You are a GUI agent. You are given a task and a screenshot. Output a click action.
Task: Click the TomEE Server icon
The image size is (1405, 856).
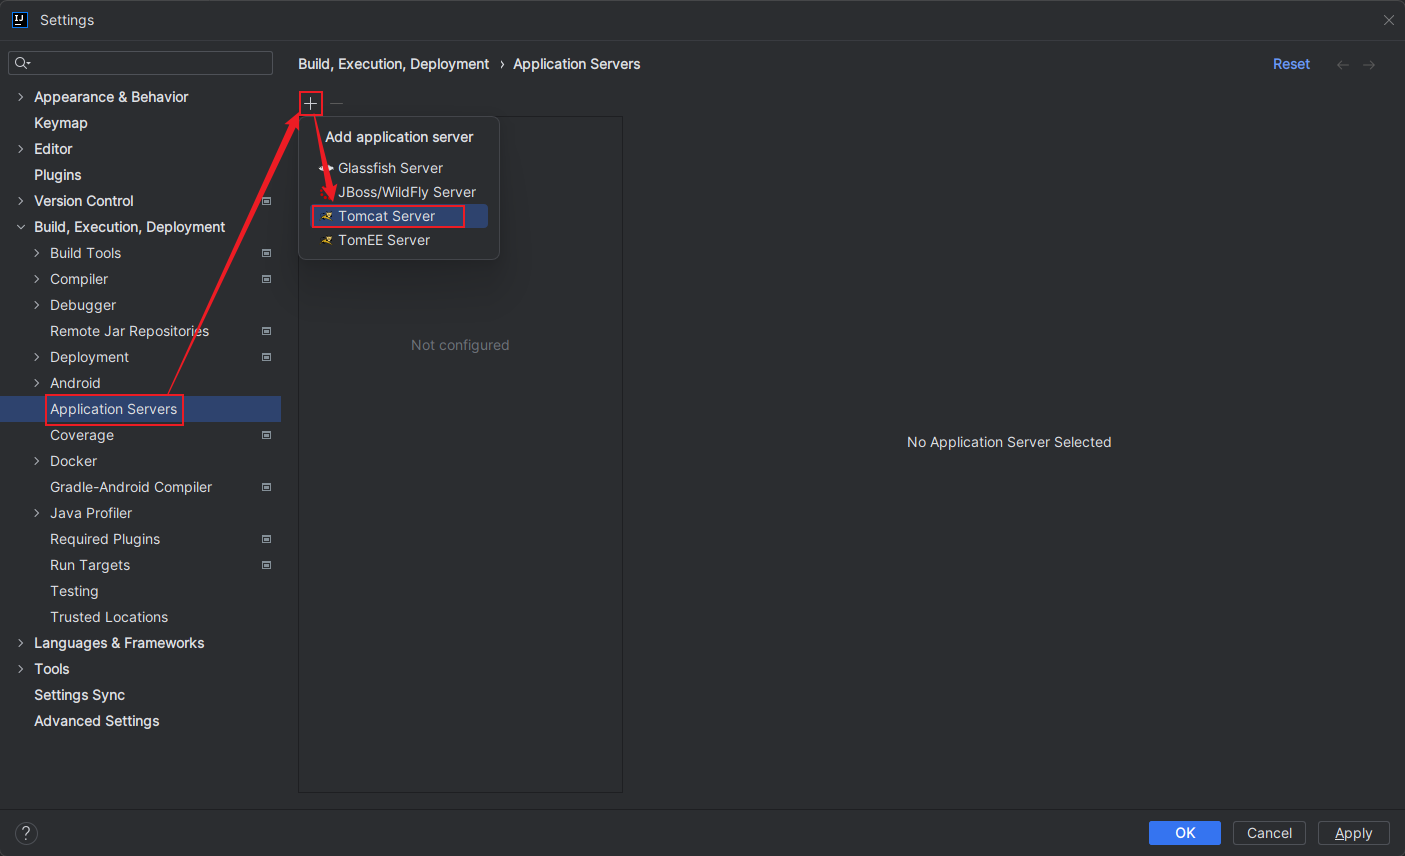click(327, 240)
